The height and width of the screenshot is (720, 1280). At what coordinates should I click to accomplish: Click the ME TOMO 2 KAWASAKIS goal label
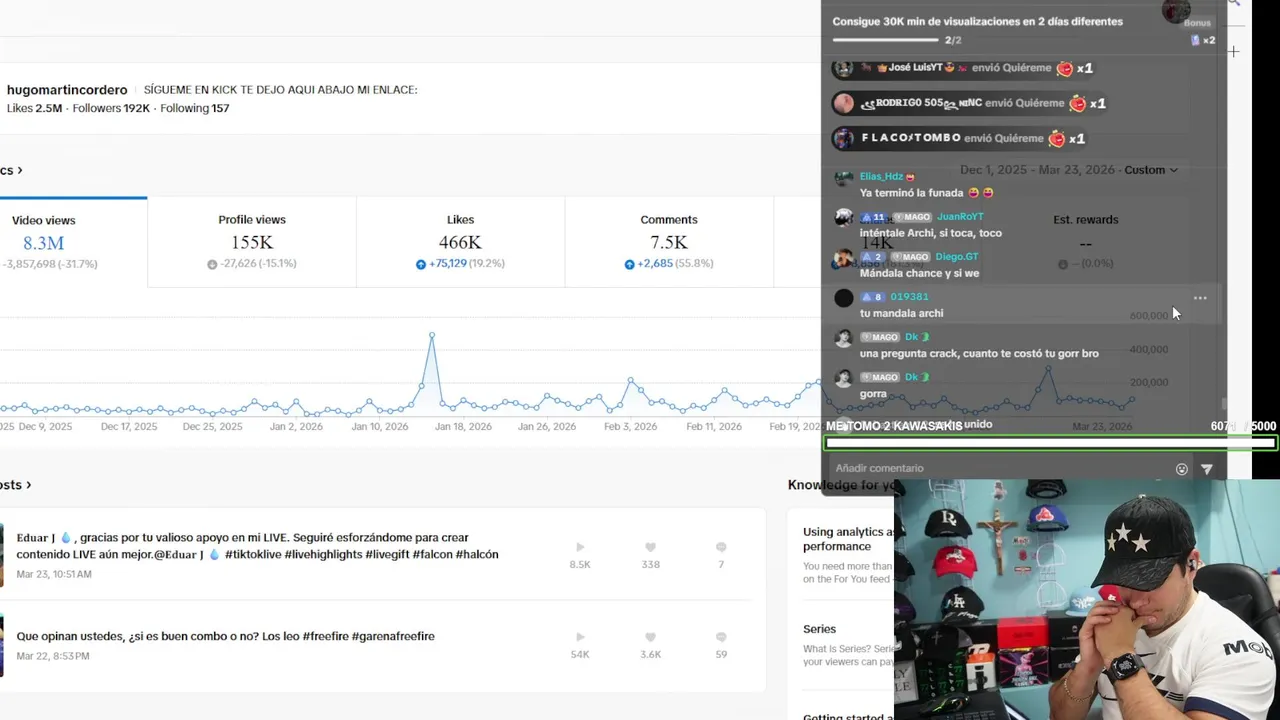(894, 427)
